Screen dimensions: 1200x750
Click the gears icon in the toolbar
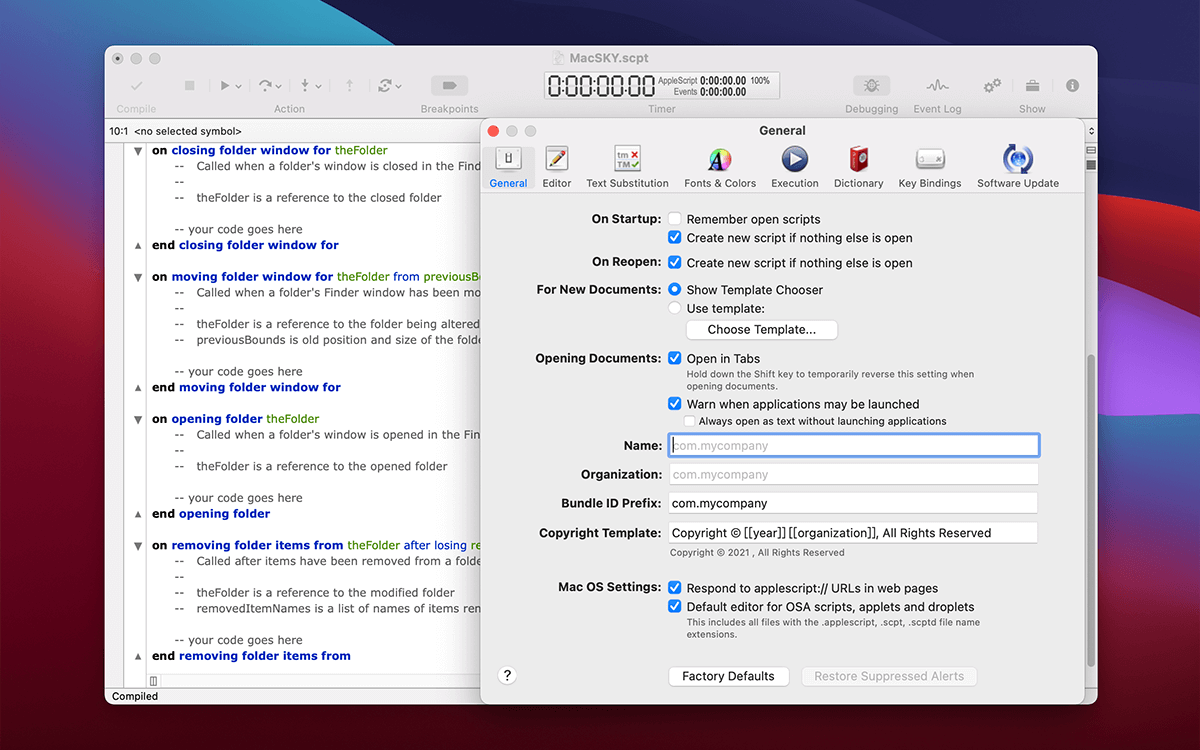(992, 86)
